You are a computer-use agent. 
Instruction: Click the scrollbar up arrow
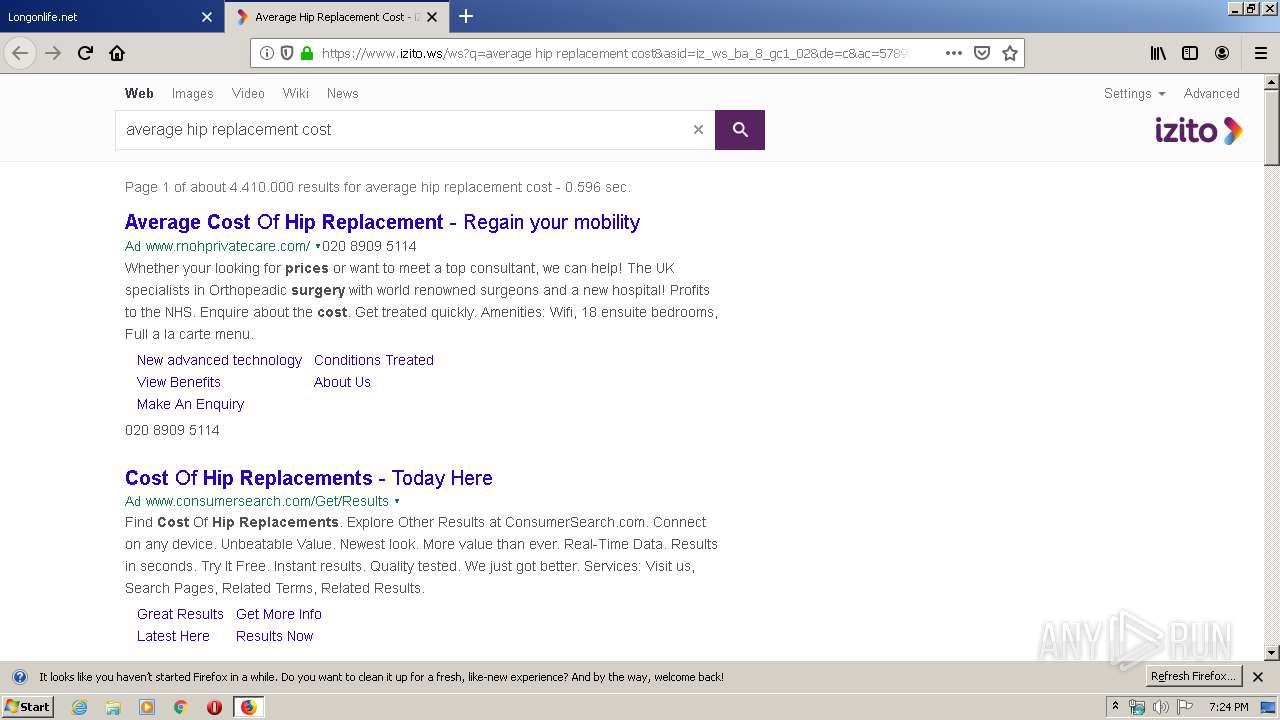1272,82
